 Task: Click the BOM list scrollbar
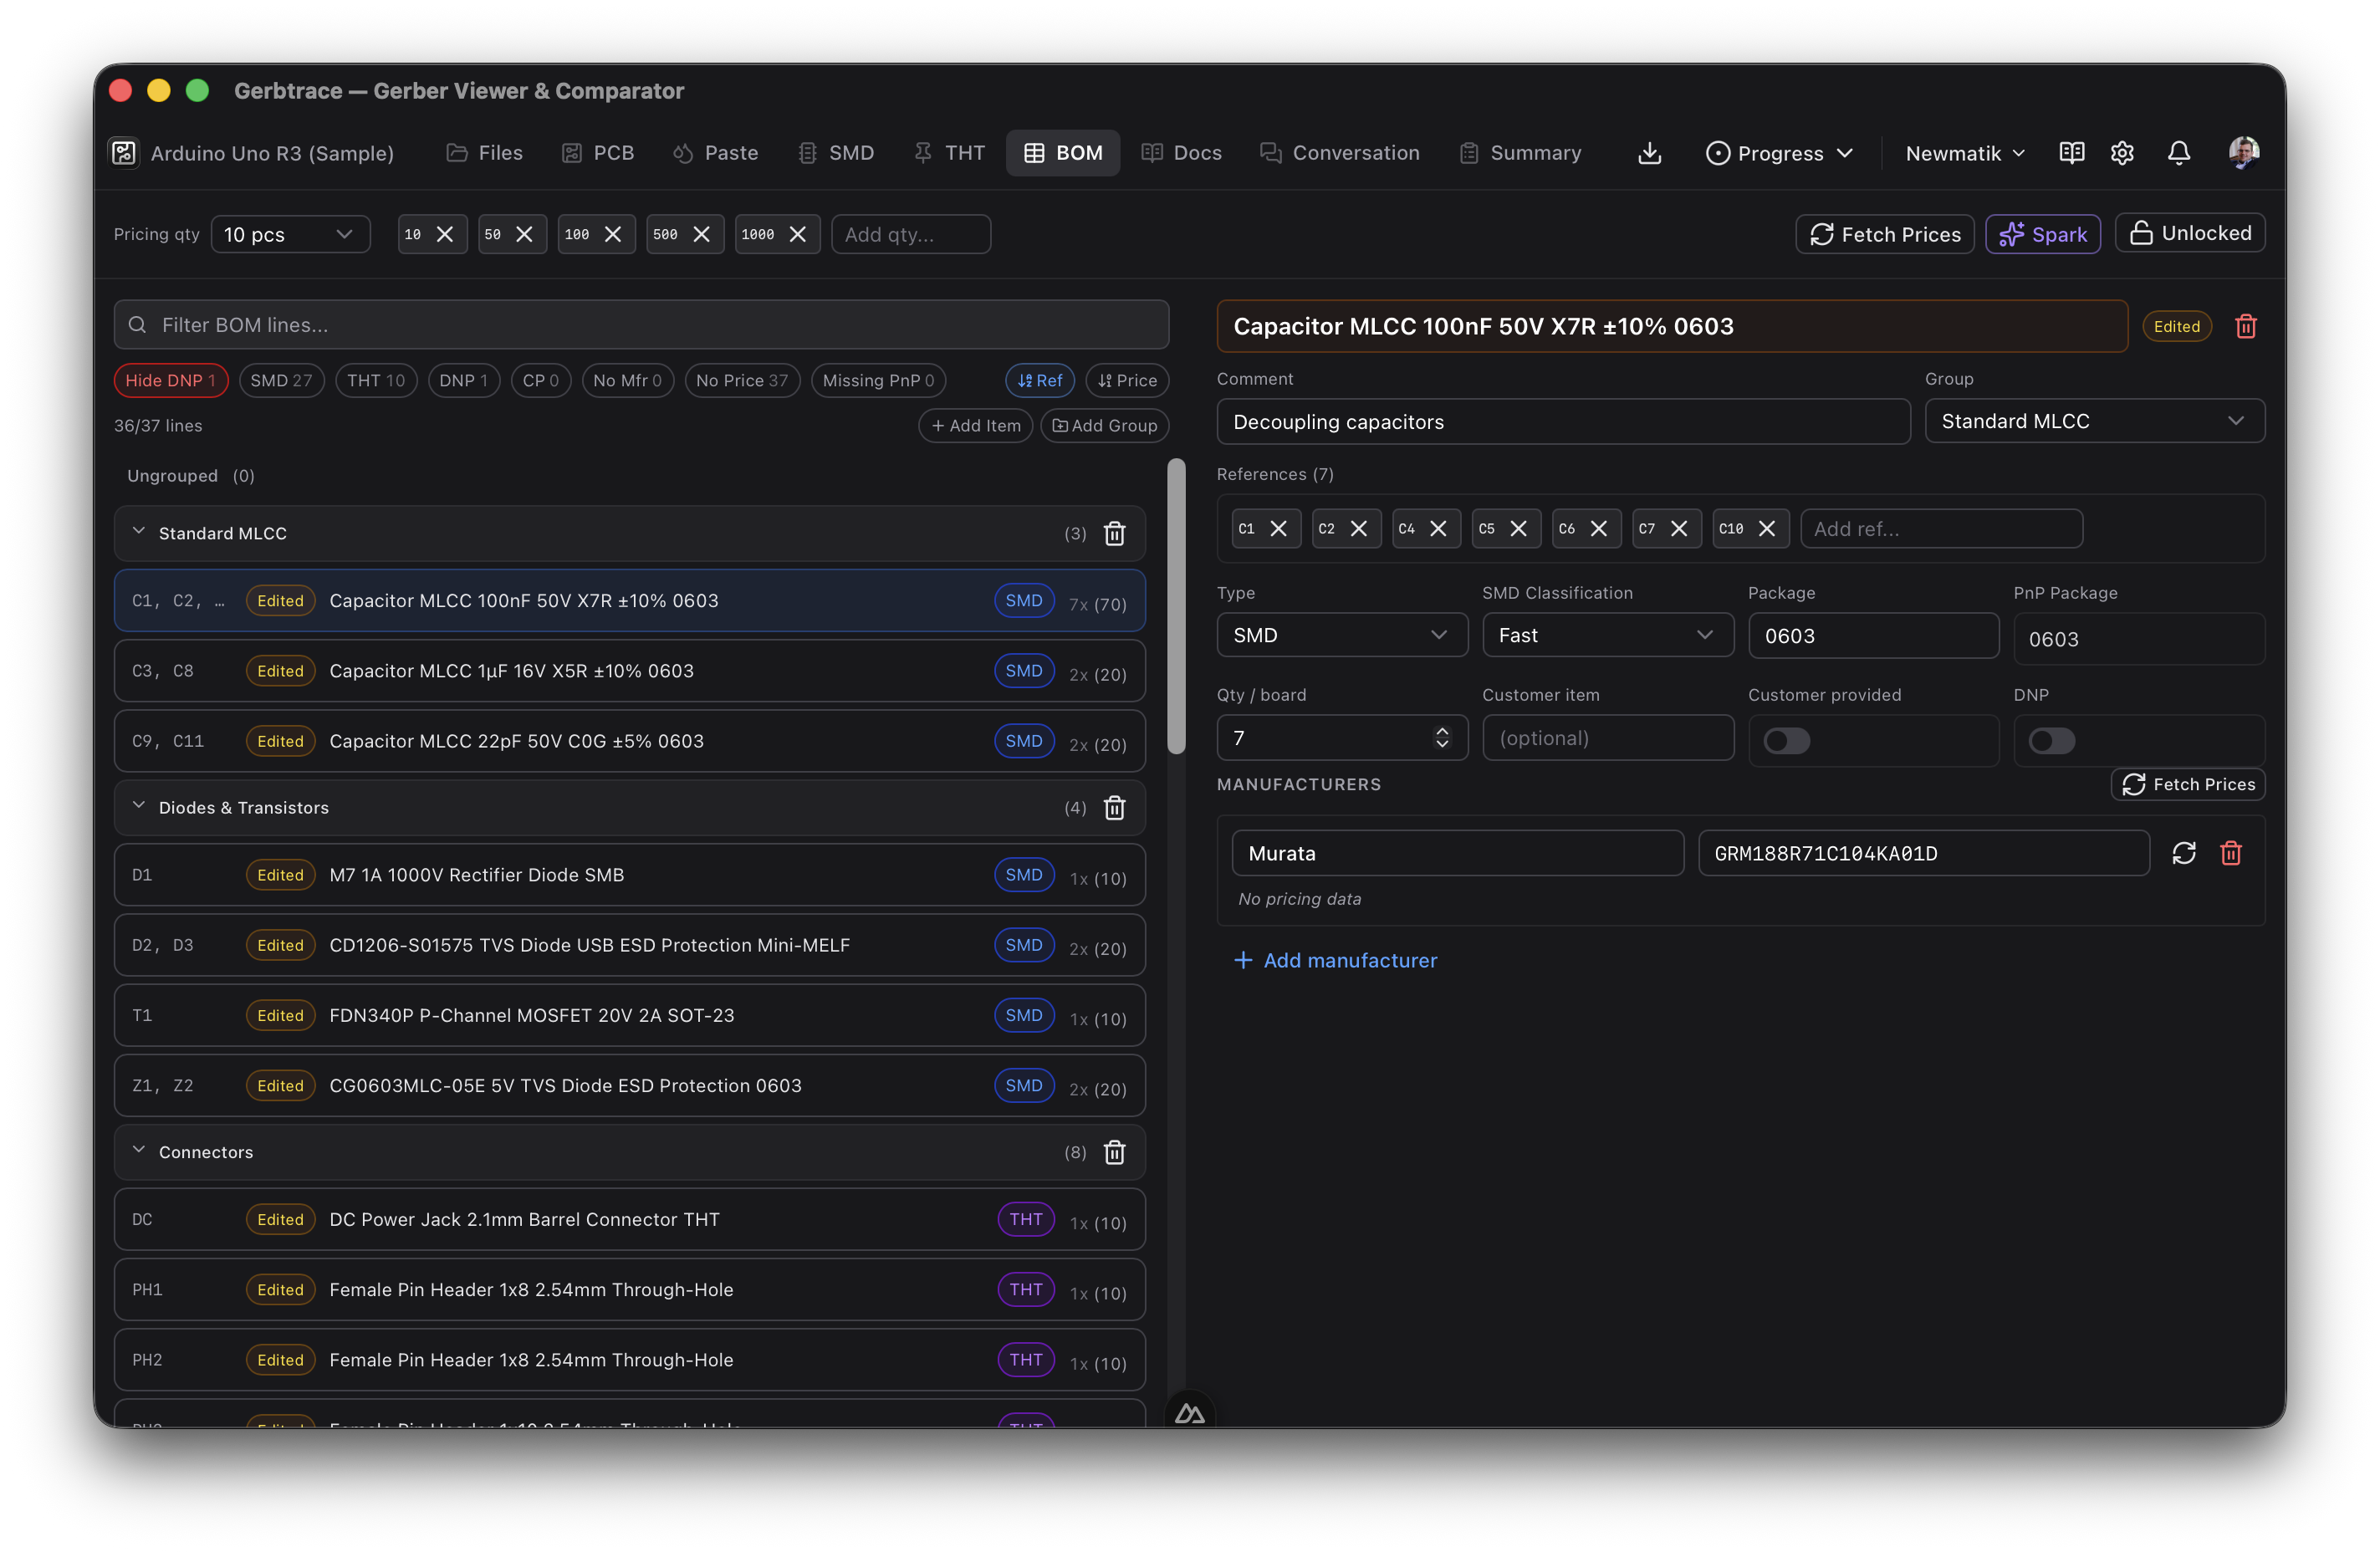(1176, 606)
